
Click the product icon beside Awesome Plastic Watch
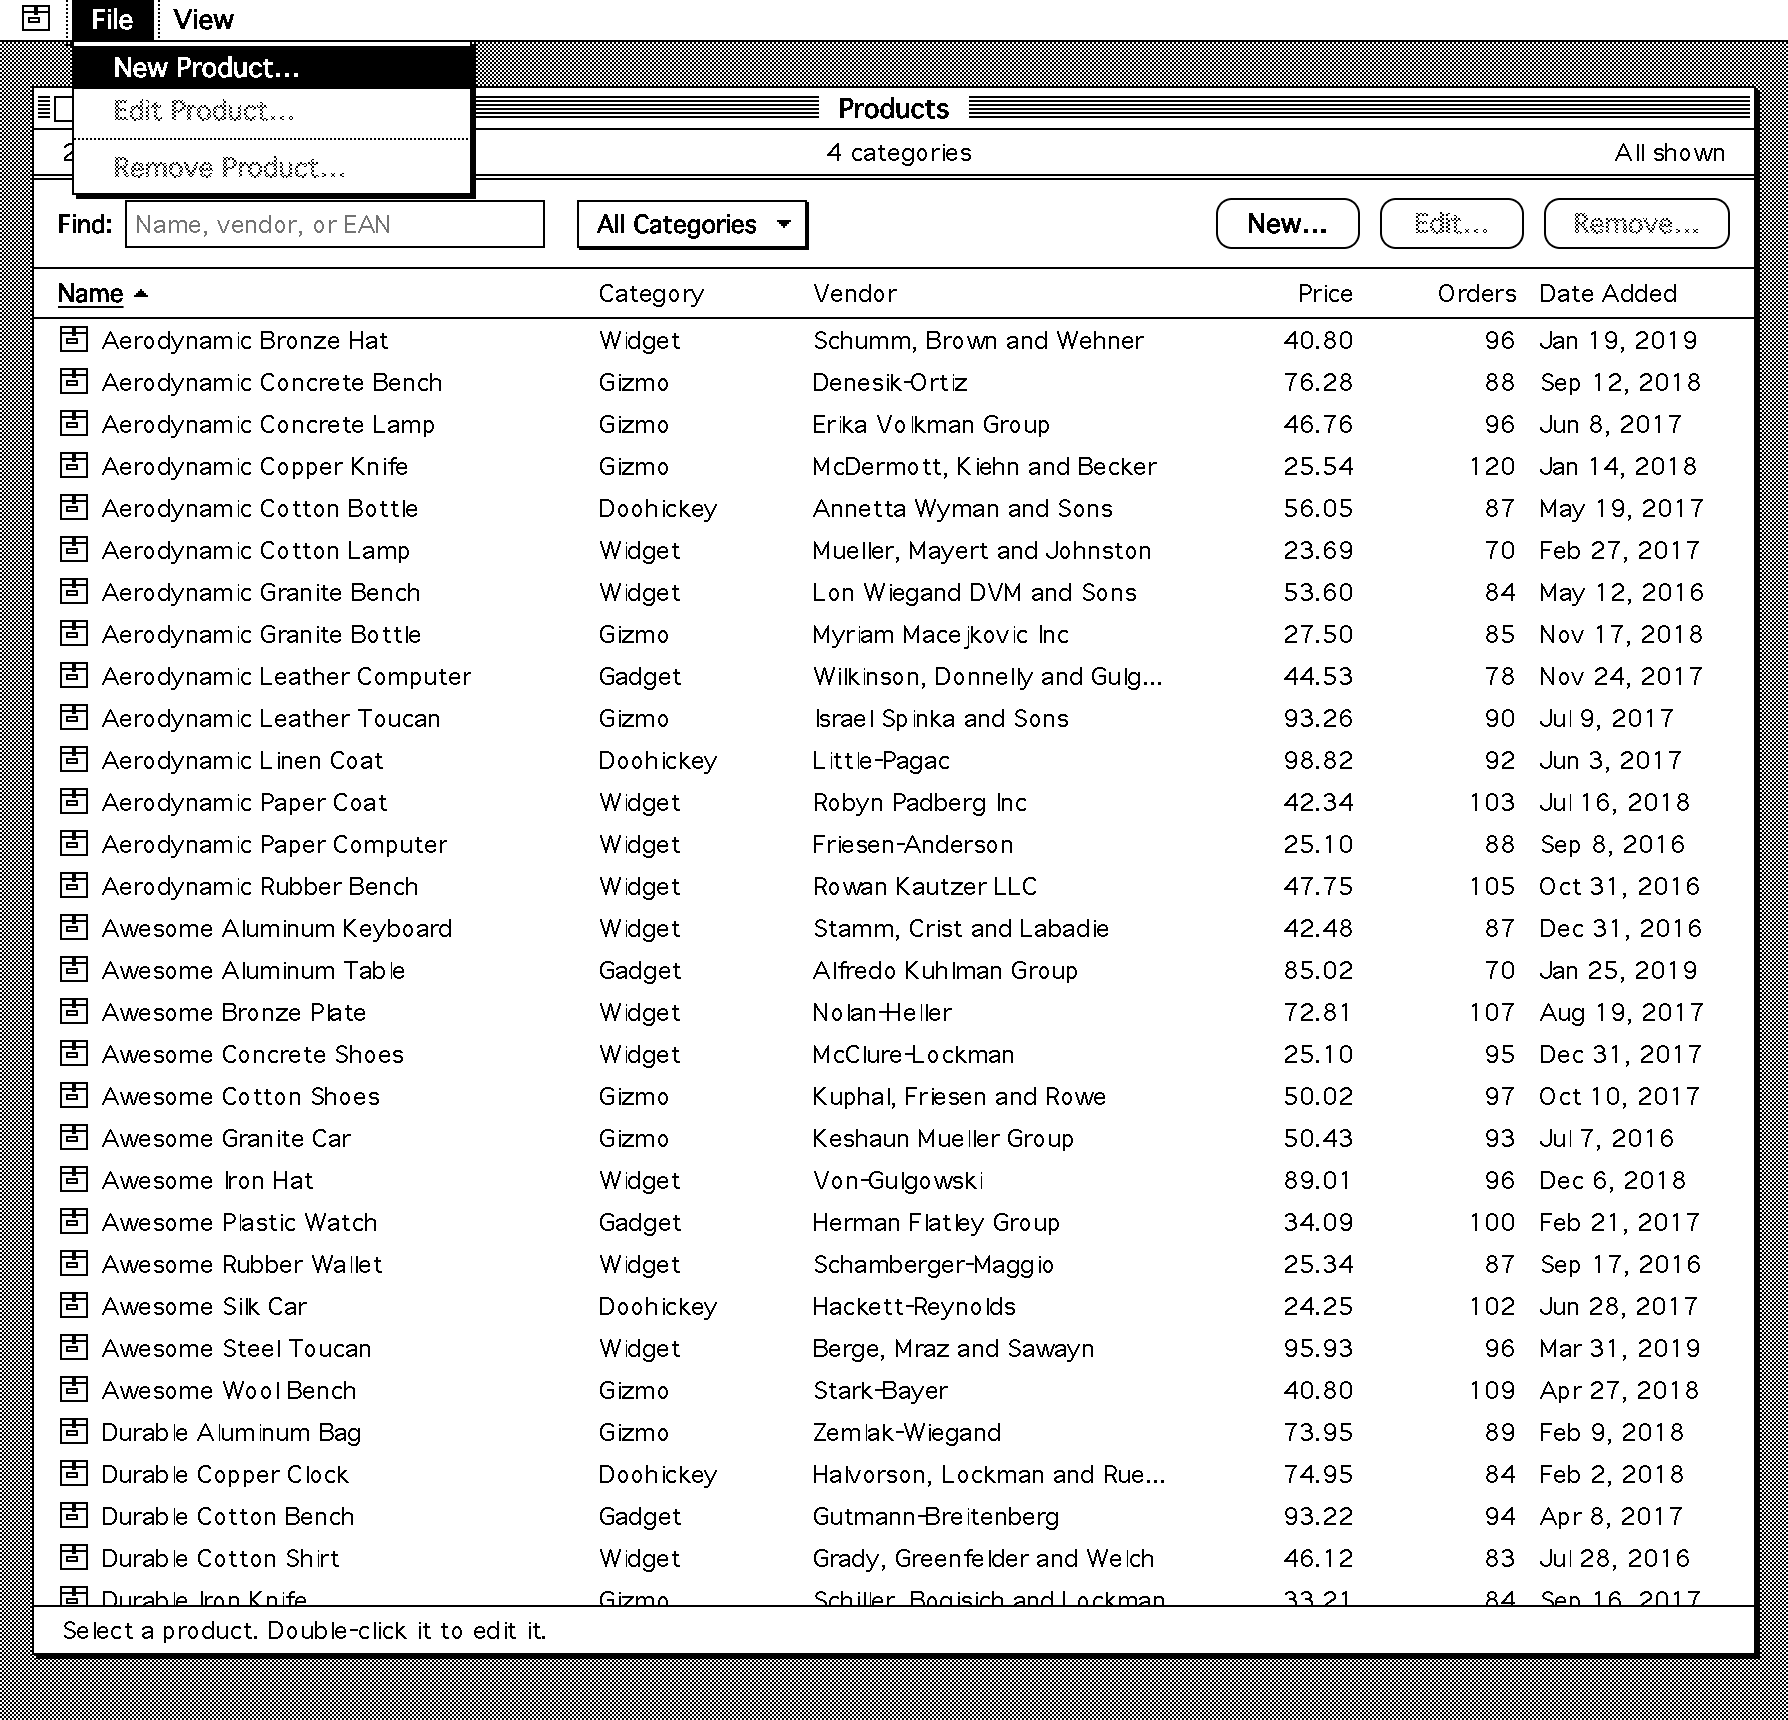[x=73, y=1221]
